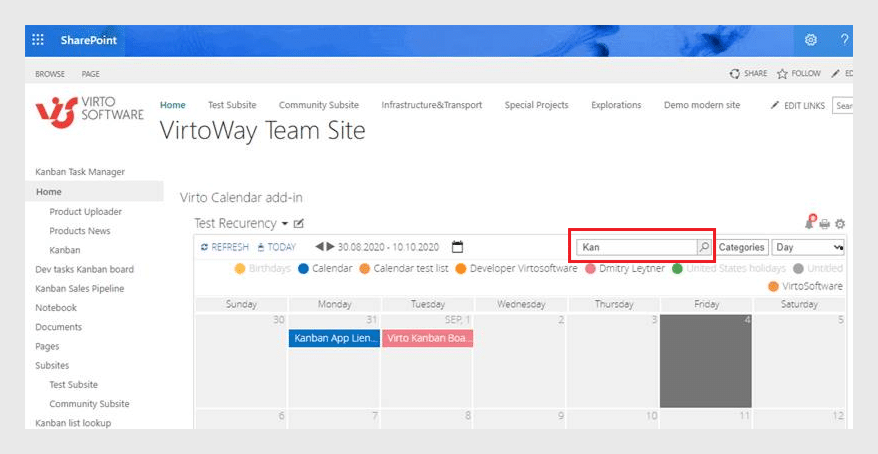Open Community Subsite in top navigation
Image resolution: width=878 pixels, height=454 pixels.
click(319, 105)
